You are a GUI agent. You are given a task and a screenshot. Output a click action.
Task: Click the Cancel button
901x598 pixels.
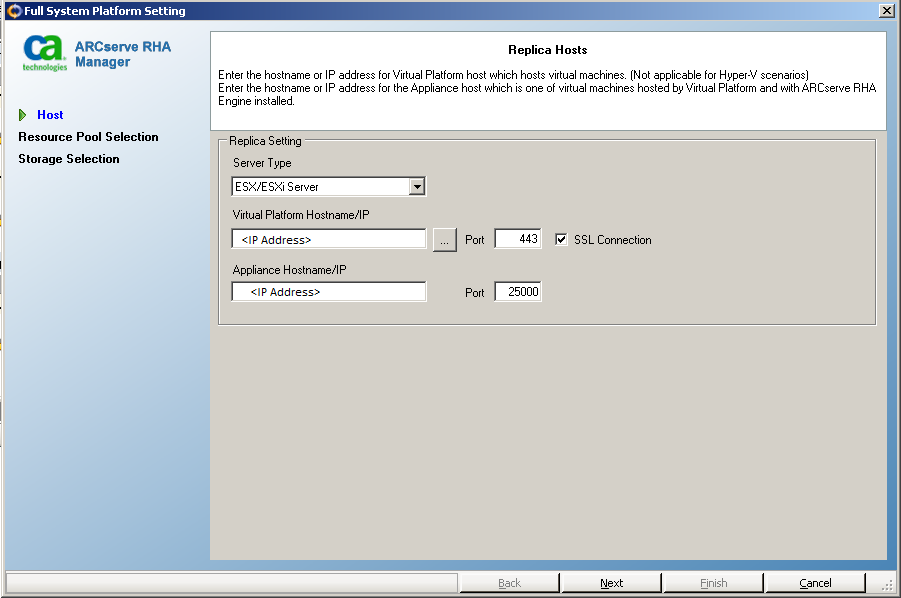tap(815, 582)
